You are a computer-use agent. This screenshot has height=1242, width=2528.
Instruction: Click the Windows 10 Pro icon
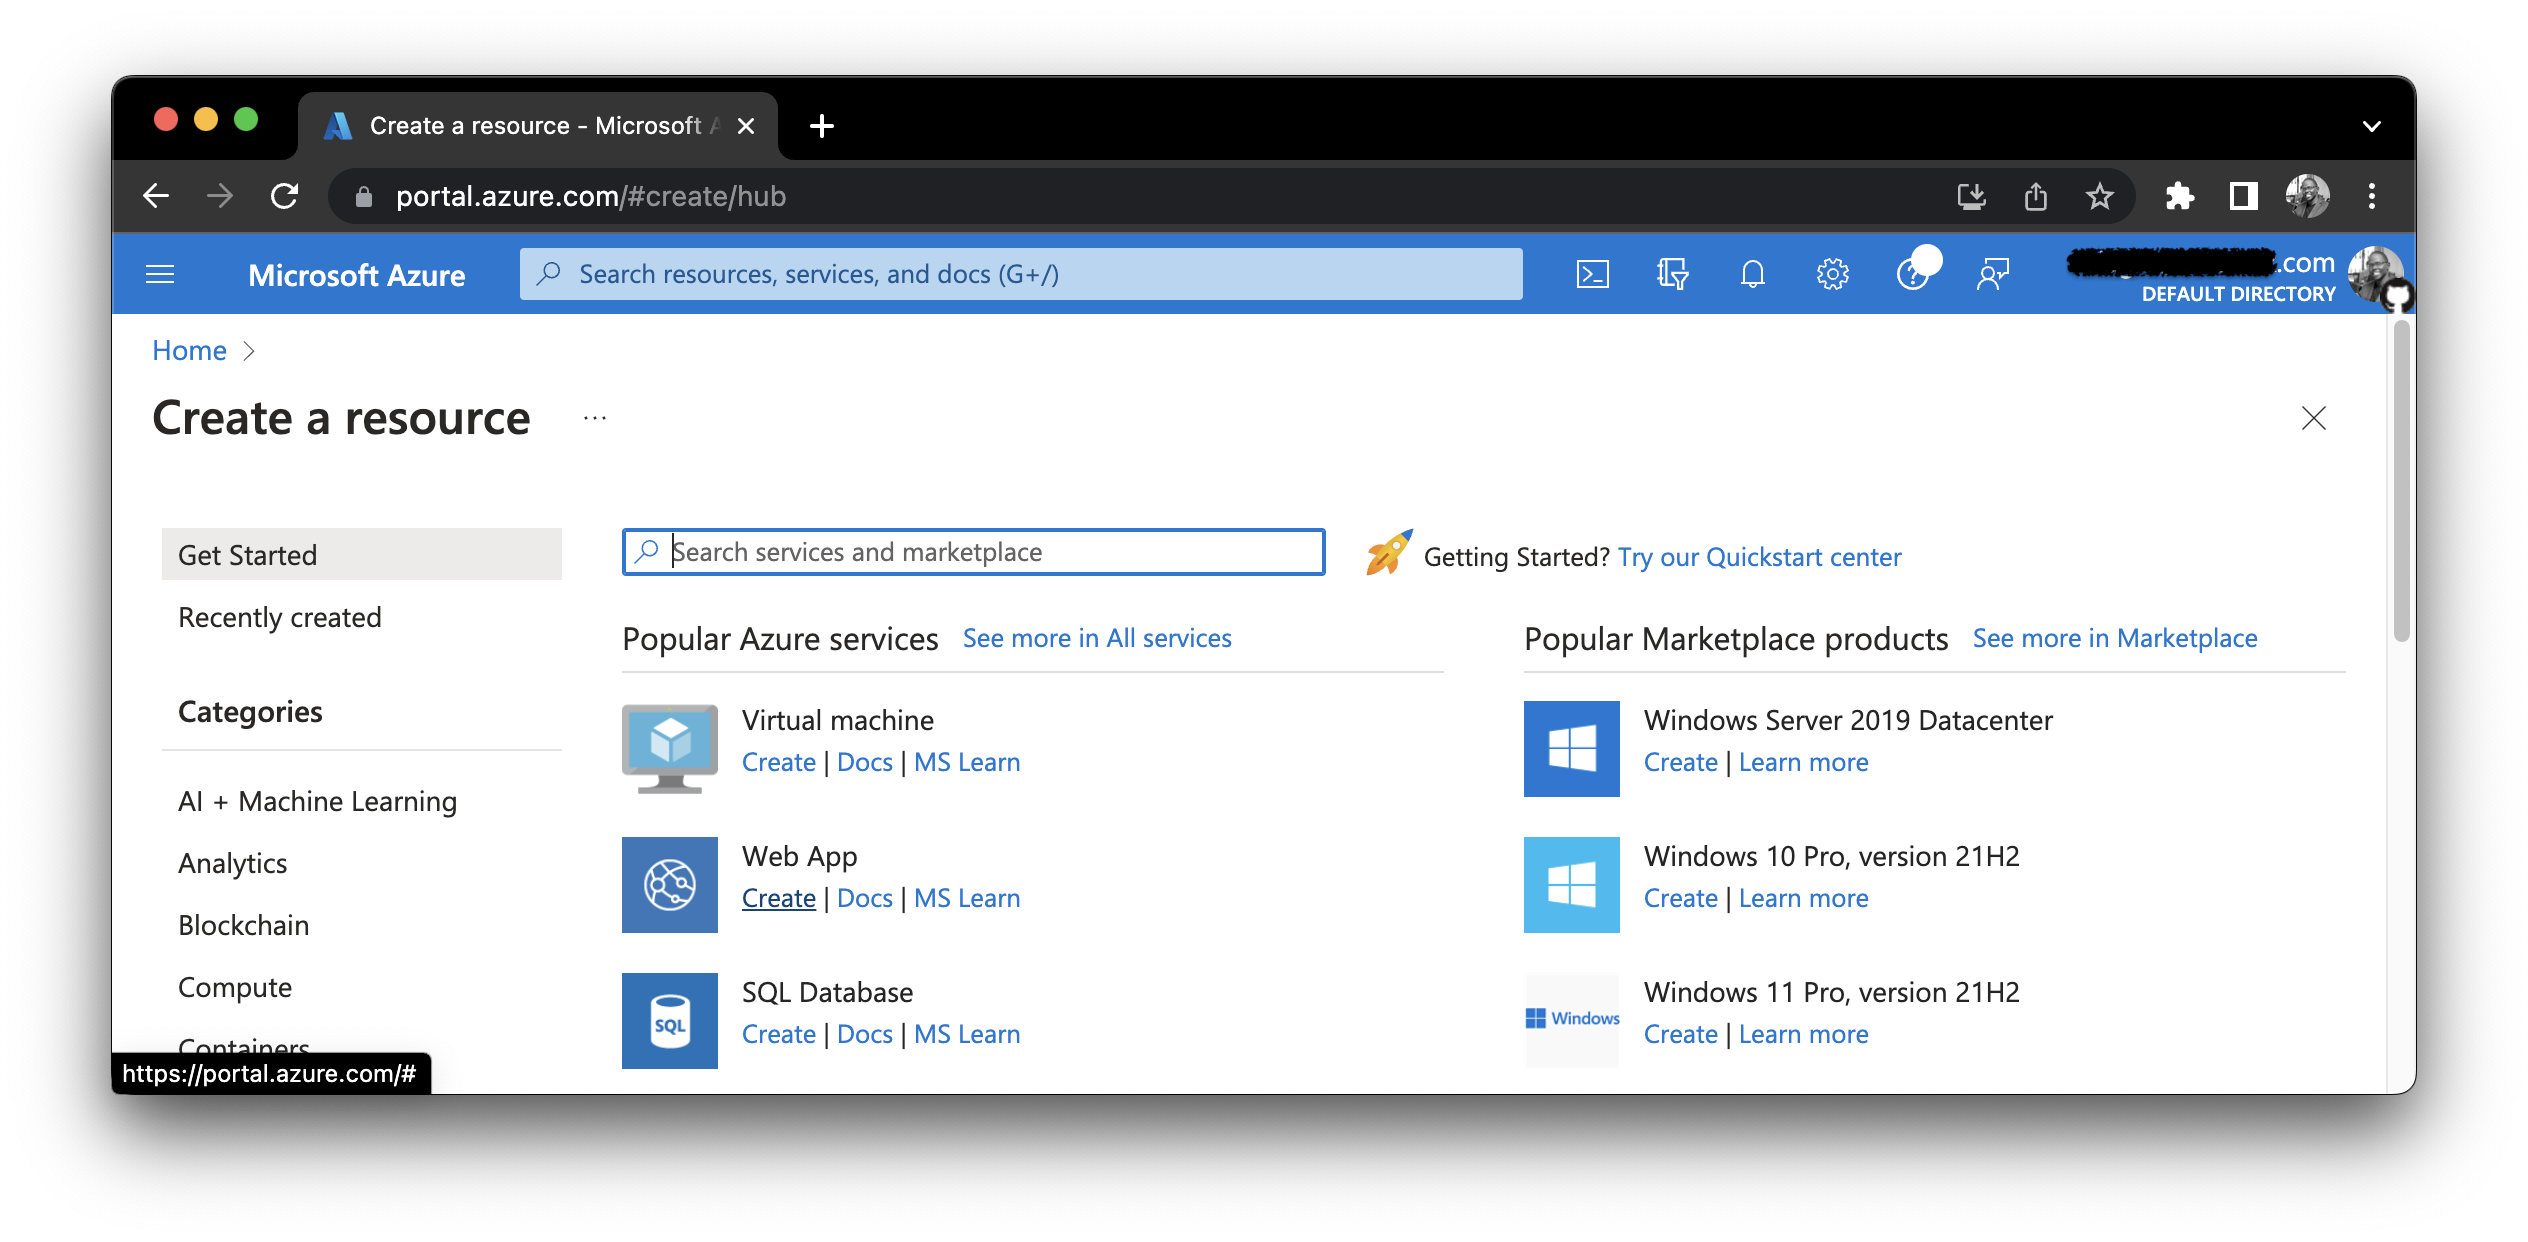coord(1572,885)
